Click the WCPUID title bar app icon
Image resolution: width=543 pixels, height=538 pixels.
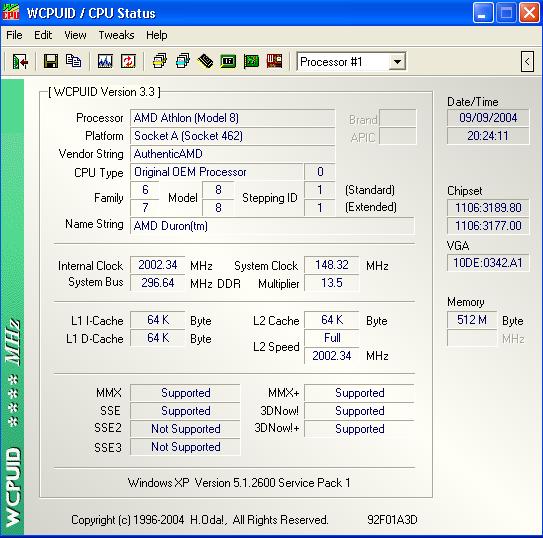point(11,12)
